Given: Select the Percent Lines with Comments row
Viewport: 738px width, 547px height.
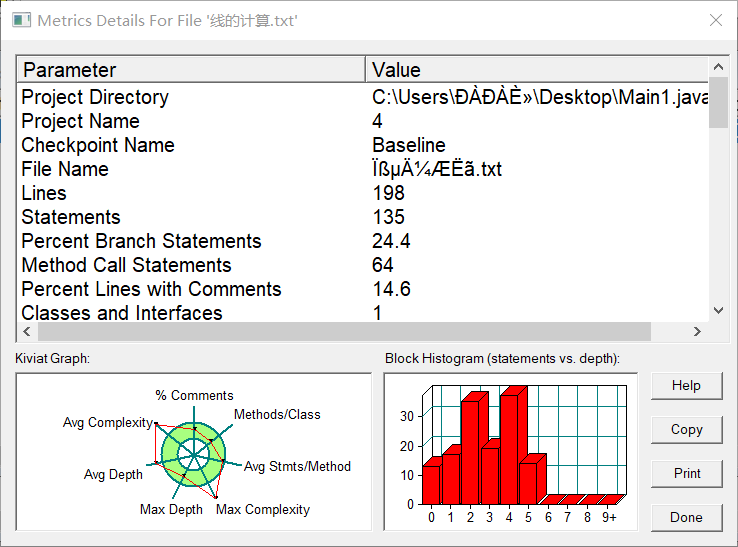Looking at the screenshot, I should click(363, 289).
